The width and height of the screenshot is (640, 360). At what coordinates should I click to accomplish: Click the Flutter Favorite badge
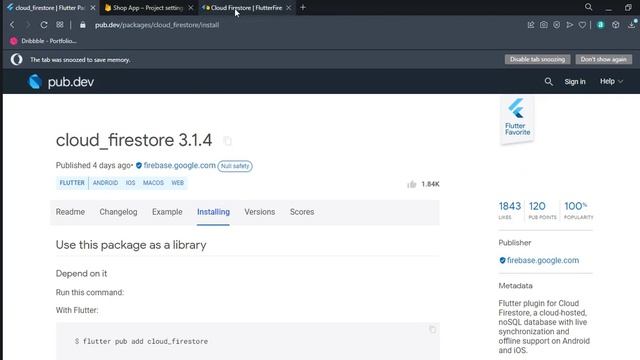517,120
